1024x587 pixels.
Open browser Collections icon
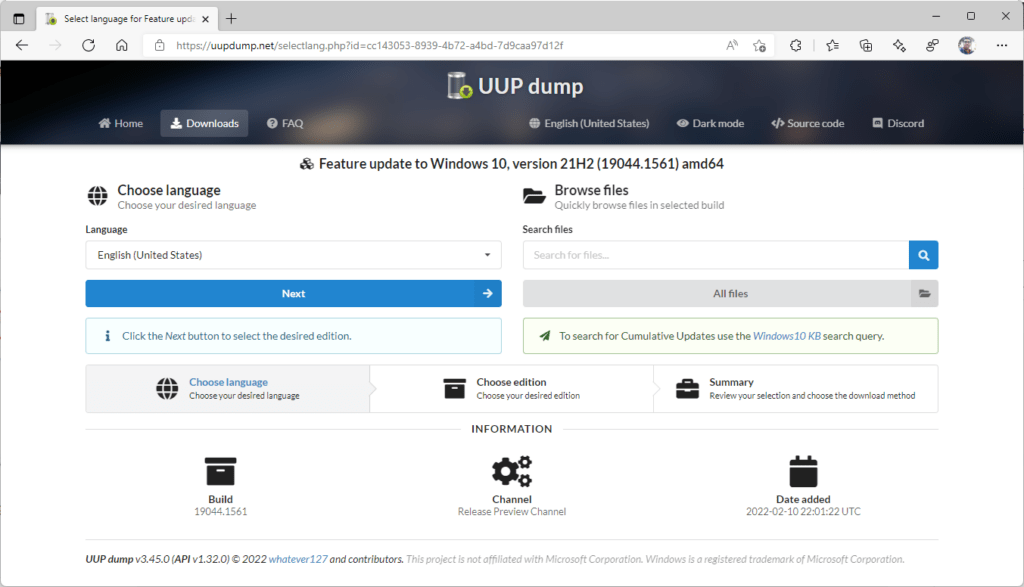(x=866, y=45)
